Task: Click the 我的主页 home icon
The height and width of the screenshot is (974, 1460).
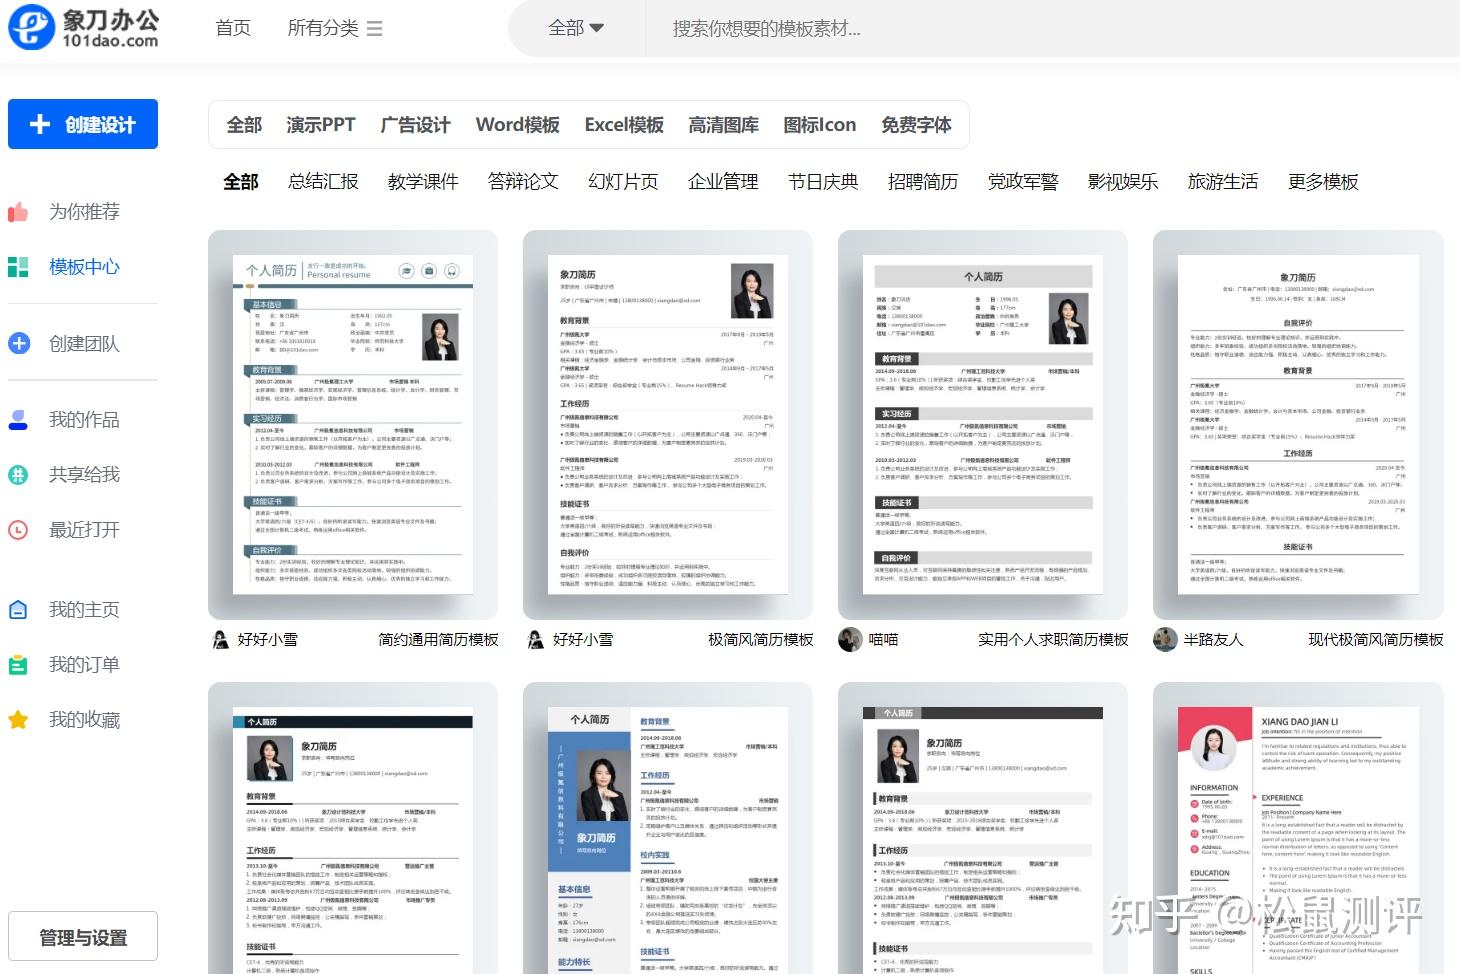Action: (18, 610)
